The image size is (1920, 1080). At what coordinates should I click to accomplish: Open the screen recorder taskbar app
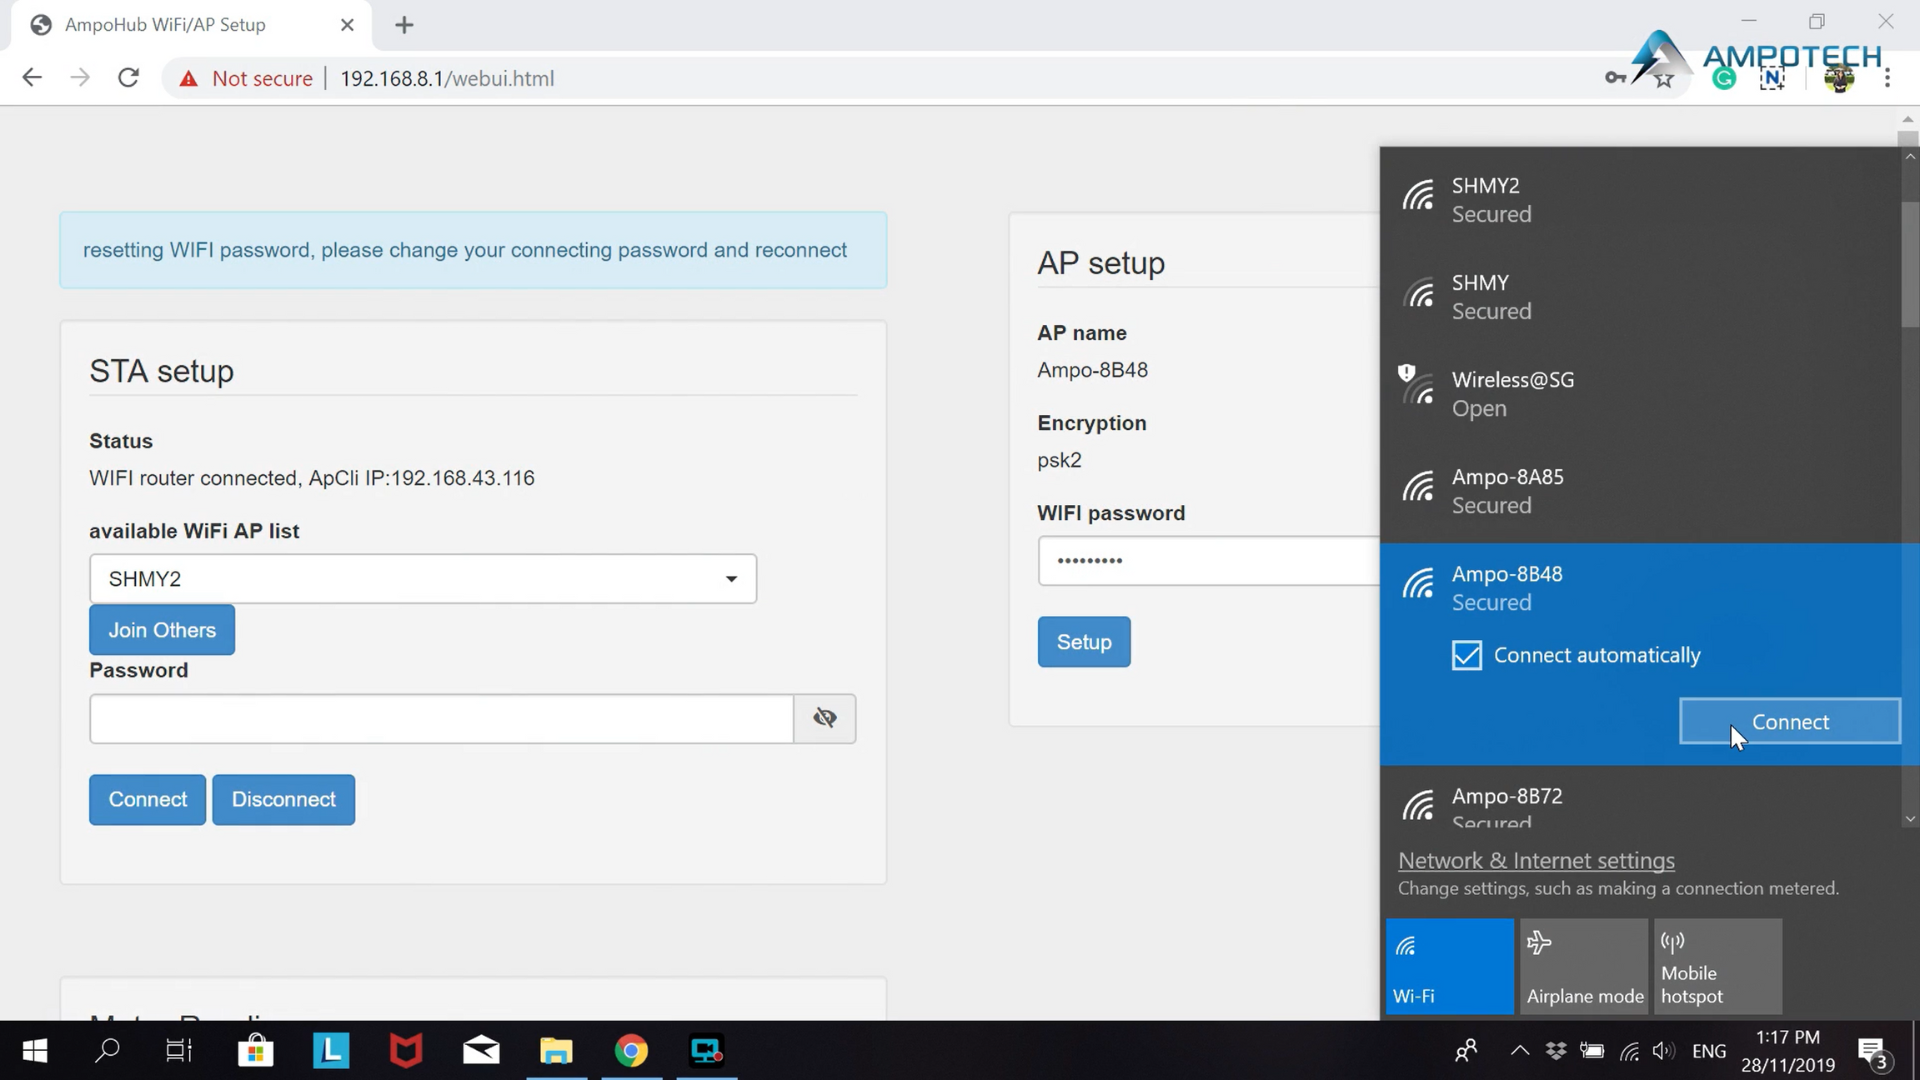pos(707,1051)
